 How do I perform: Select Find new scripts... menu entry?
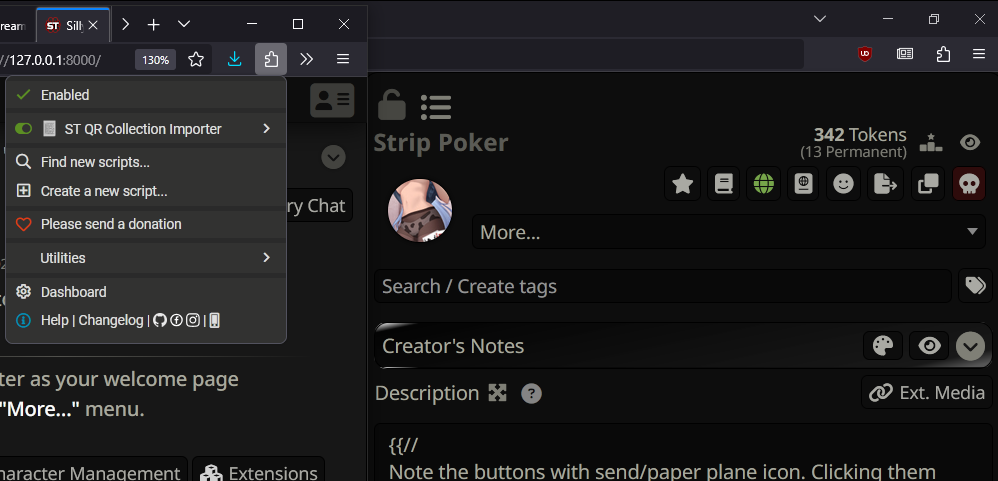pyautogui.click(x=146, y=162)
